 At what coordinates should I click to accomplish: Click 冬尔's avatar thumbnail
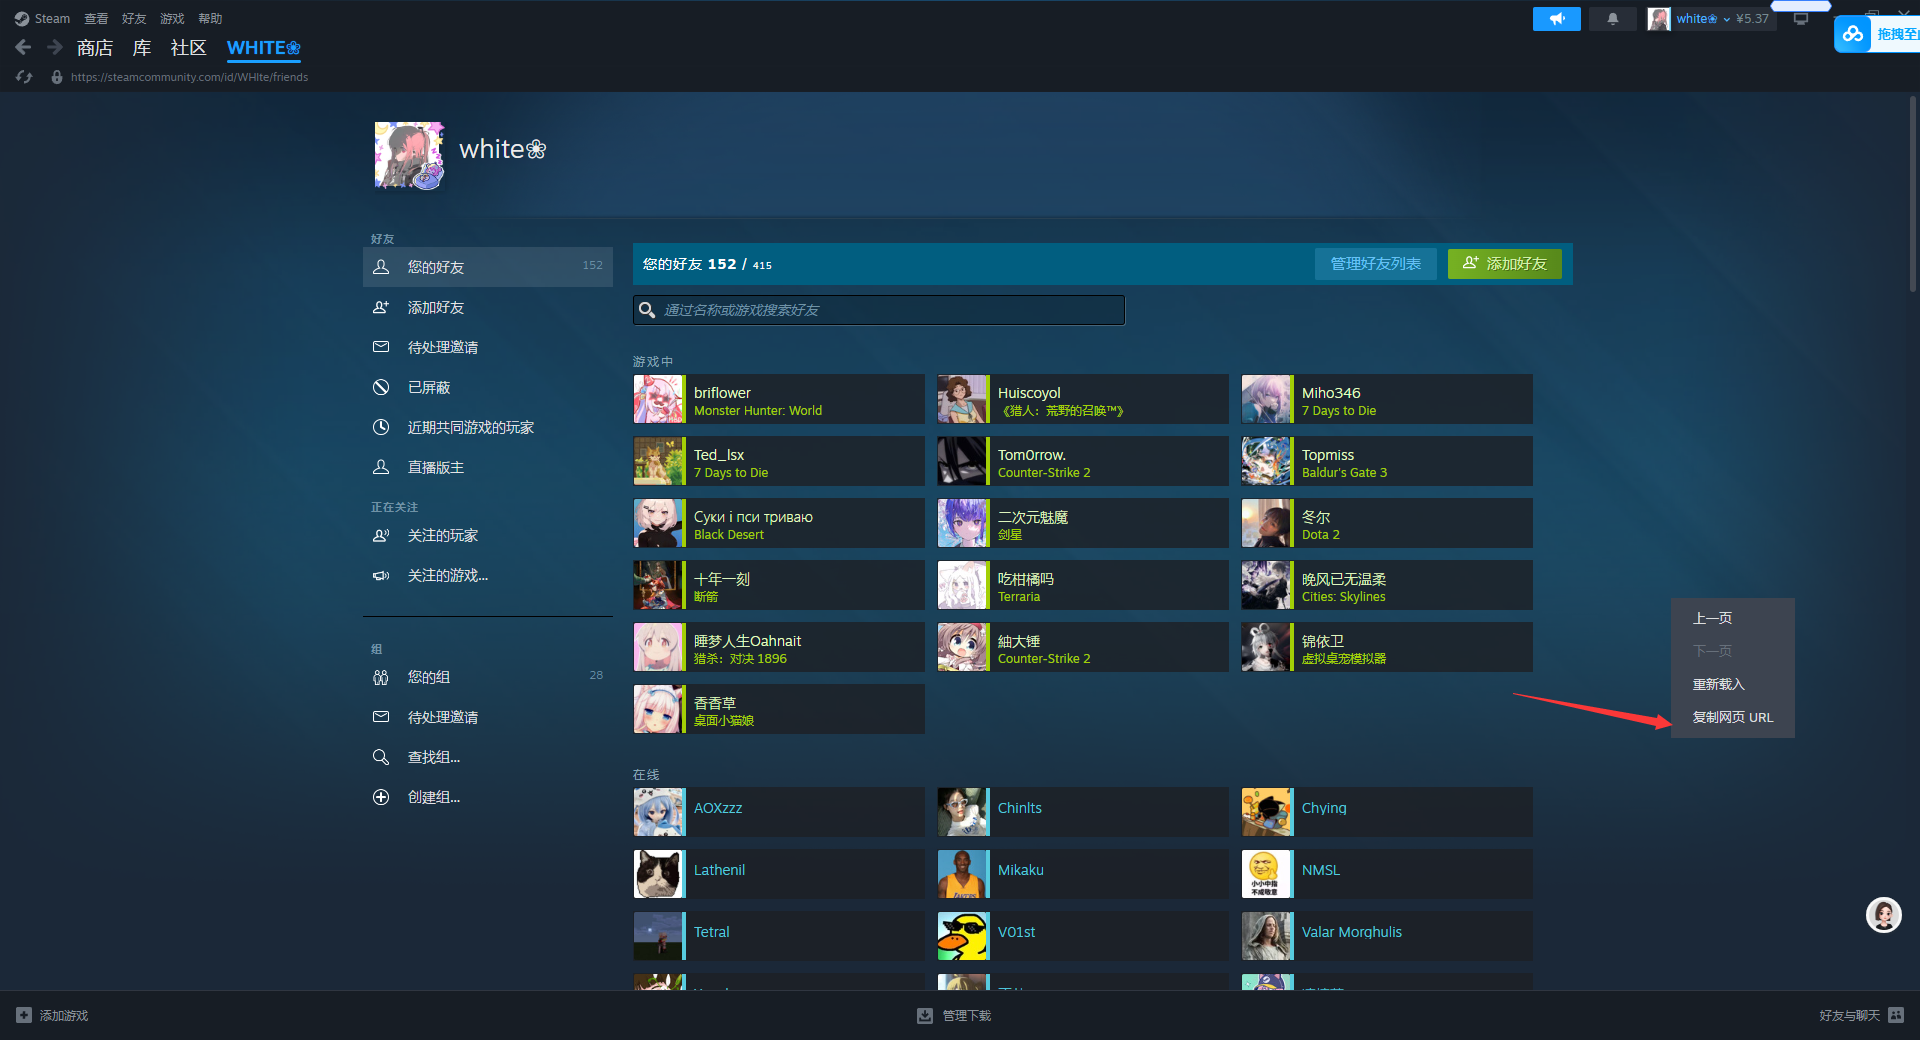(x=1267, y=523)
